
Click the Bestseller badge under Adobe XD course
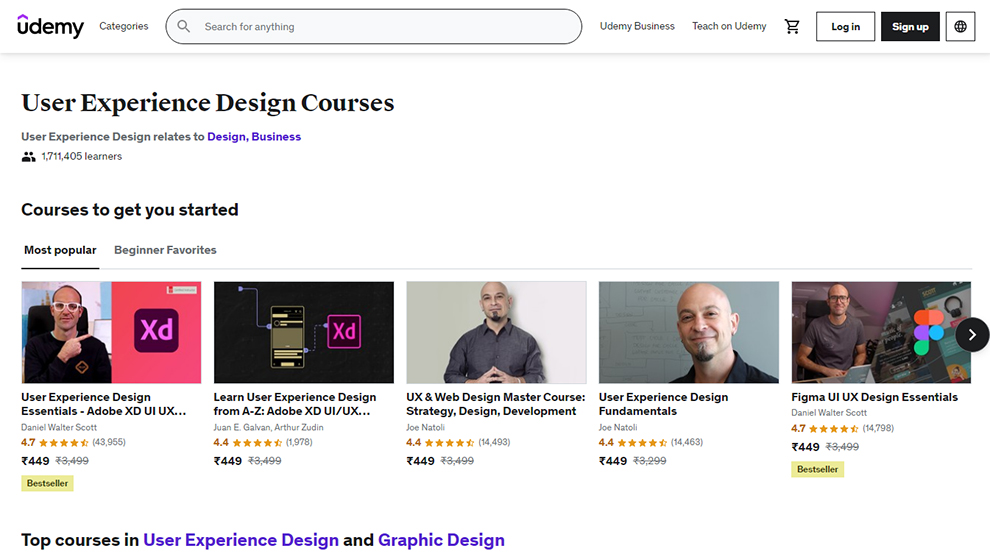[x=47, y=483]
